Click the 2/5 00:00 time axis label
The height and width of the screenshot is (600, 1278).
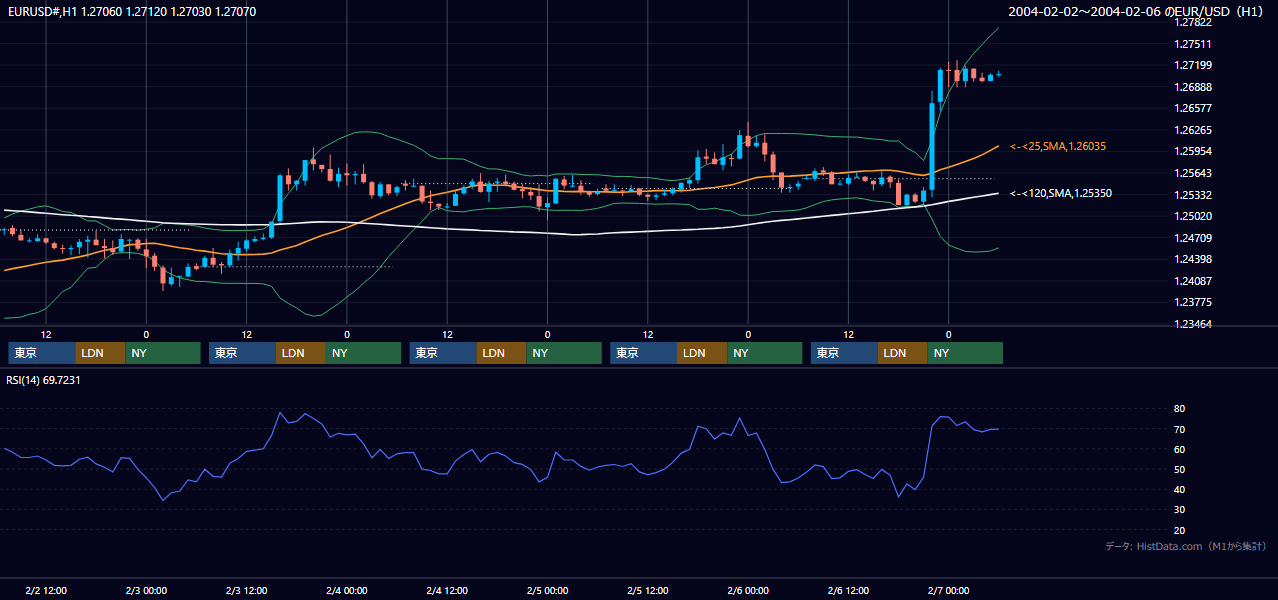(x=547, y=590)
